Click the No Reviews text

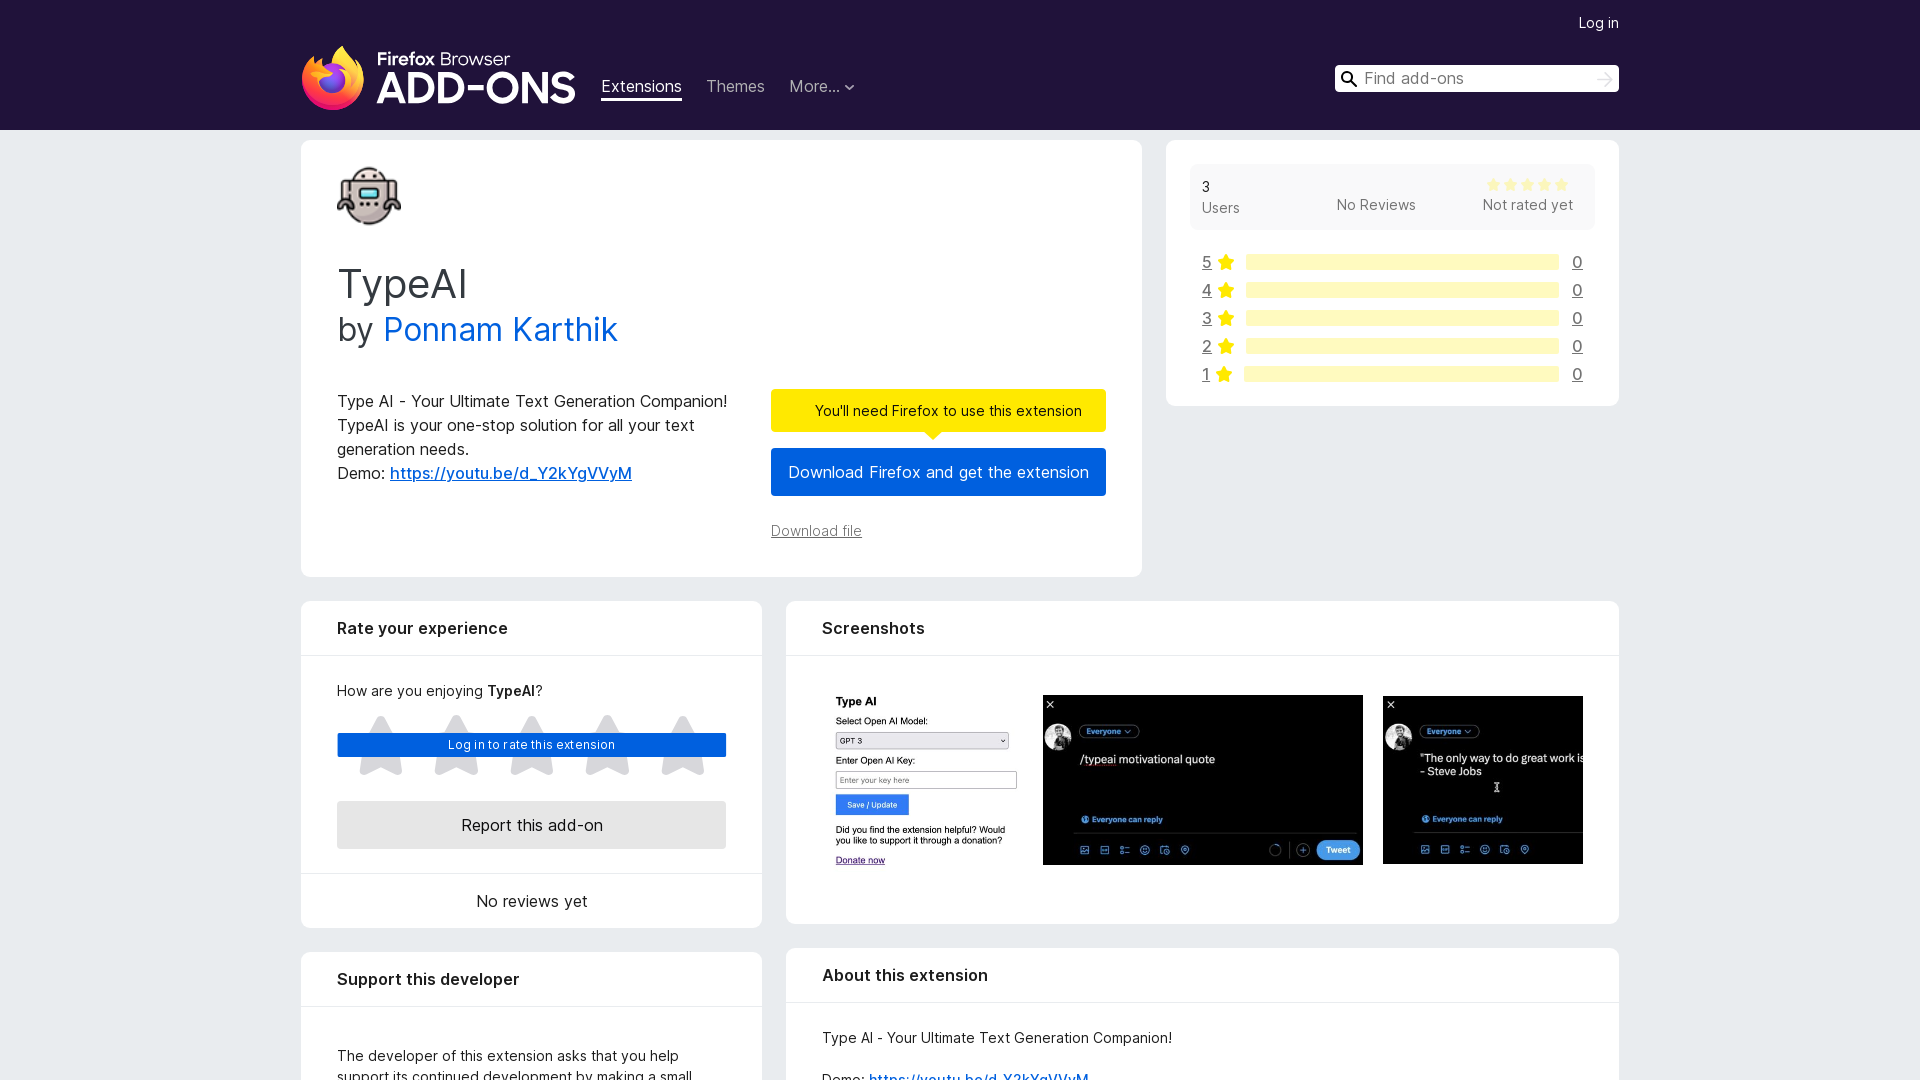1376,205
